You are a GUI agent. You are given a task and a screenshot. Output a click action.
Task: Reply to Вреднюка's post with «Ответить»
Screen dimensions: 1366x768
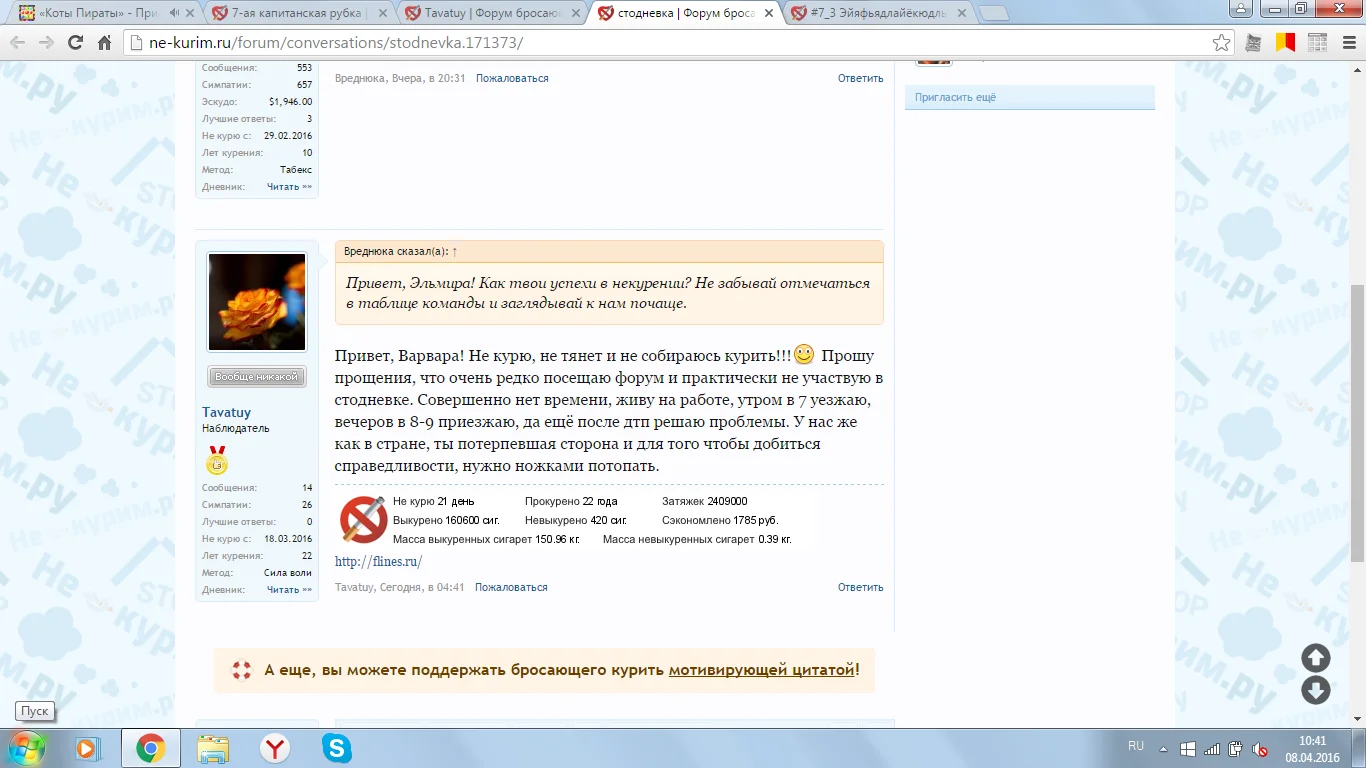pos(860,78)
